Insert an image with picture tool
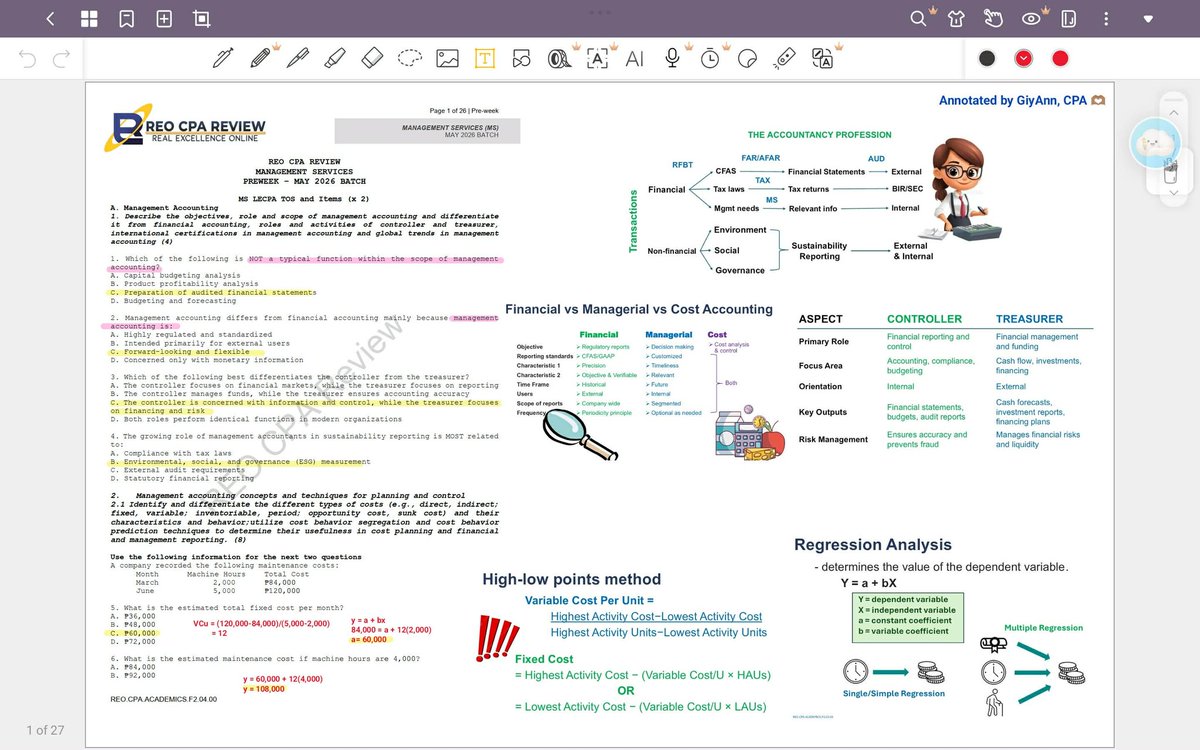This screenshot has width=1200, height=750. (x=447, y=58)
